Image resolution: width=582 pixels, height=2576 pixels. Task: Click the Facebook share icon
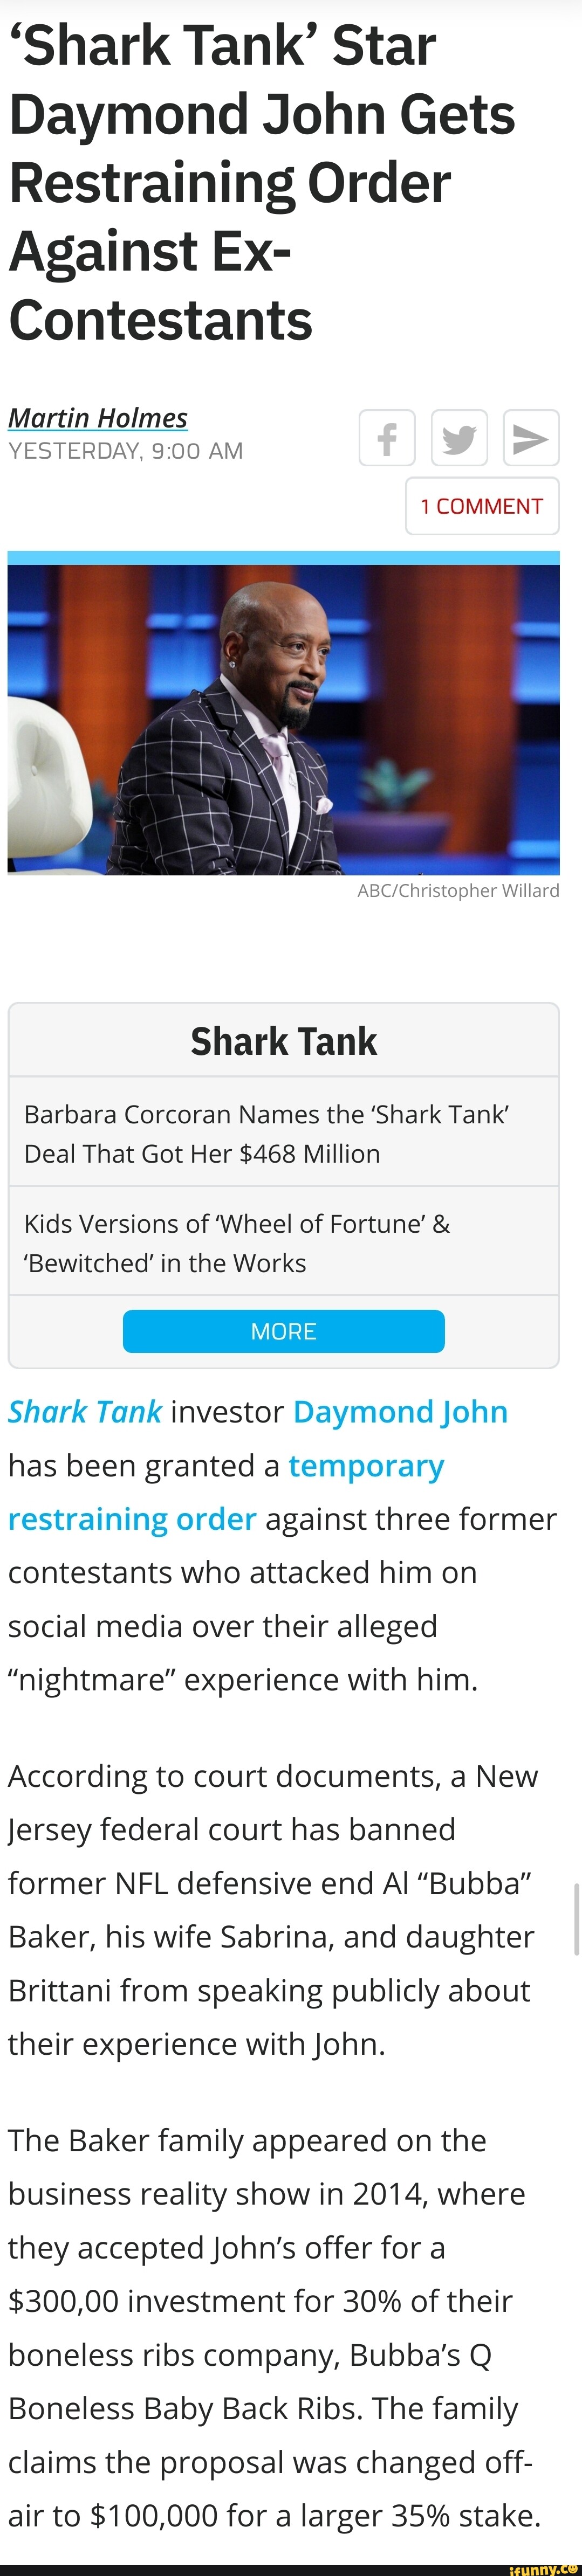tap(387, 438)
